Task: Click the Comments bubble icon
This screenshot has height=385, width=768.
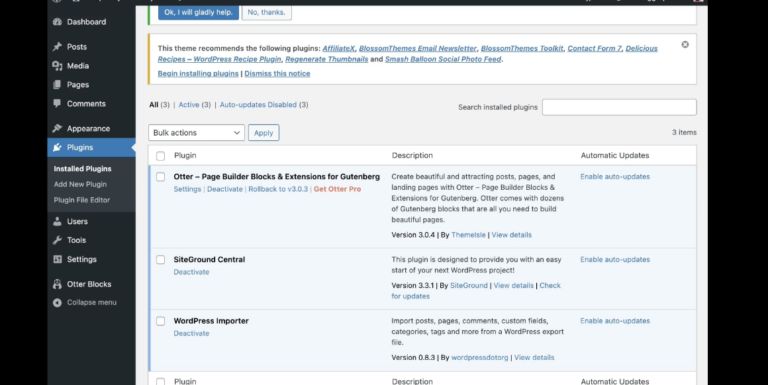Action: click(57, 103)
